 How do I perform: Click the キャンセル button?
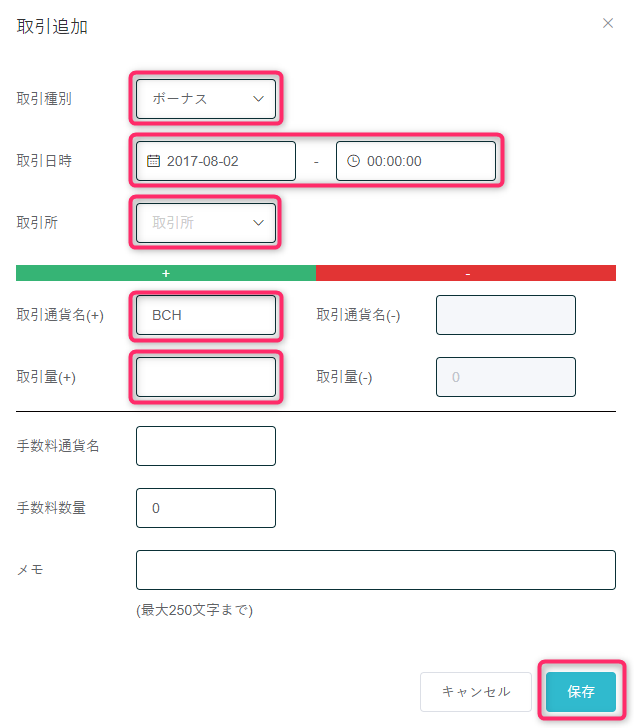(x=476, y=692)
